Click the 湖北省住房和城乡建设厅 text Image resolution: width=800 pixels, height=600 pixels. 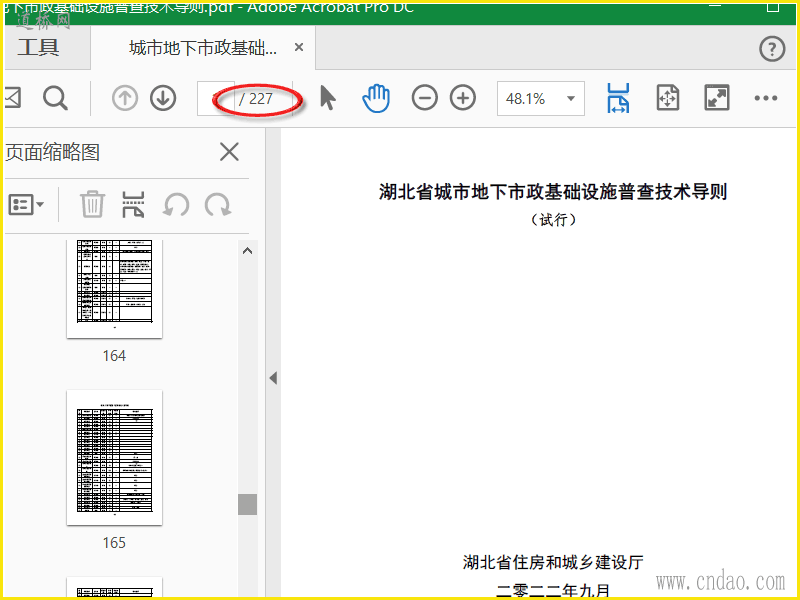(553, 562)
